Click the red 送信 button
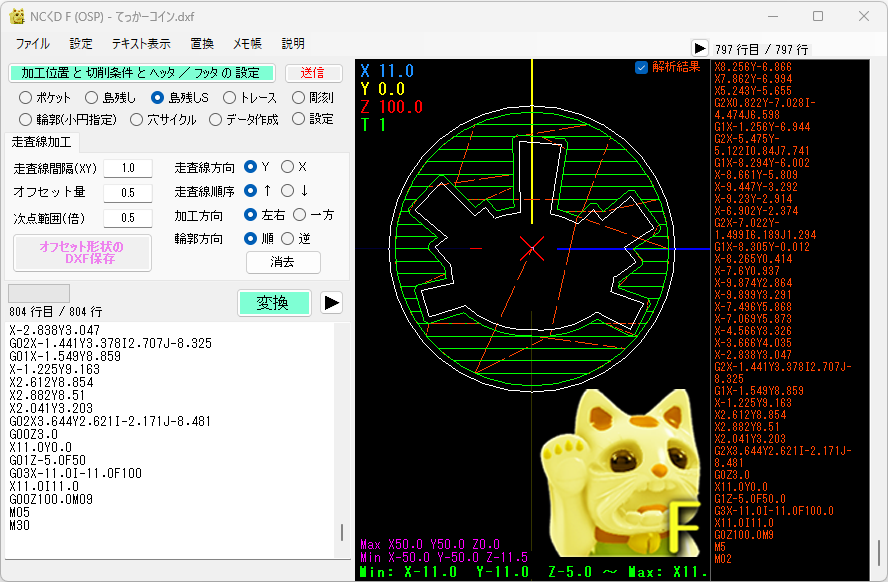Image resolution: width=888 pixels, height=582 pixels. pyautogui.click(x=313, y=73)
